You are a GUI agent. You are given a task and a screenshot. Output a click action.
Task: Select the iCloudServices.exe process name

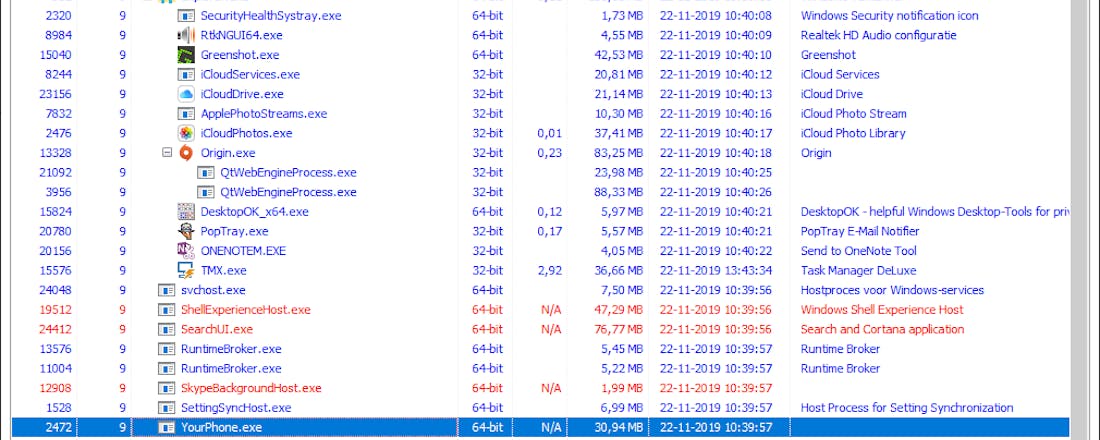[250, 74]
